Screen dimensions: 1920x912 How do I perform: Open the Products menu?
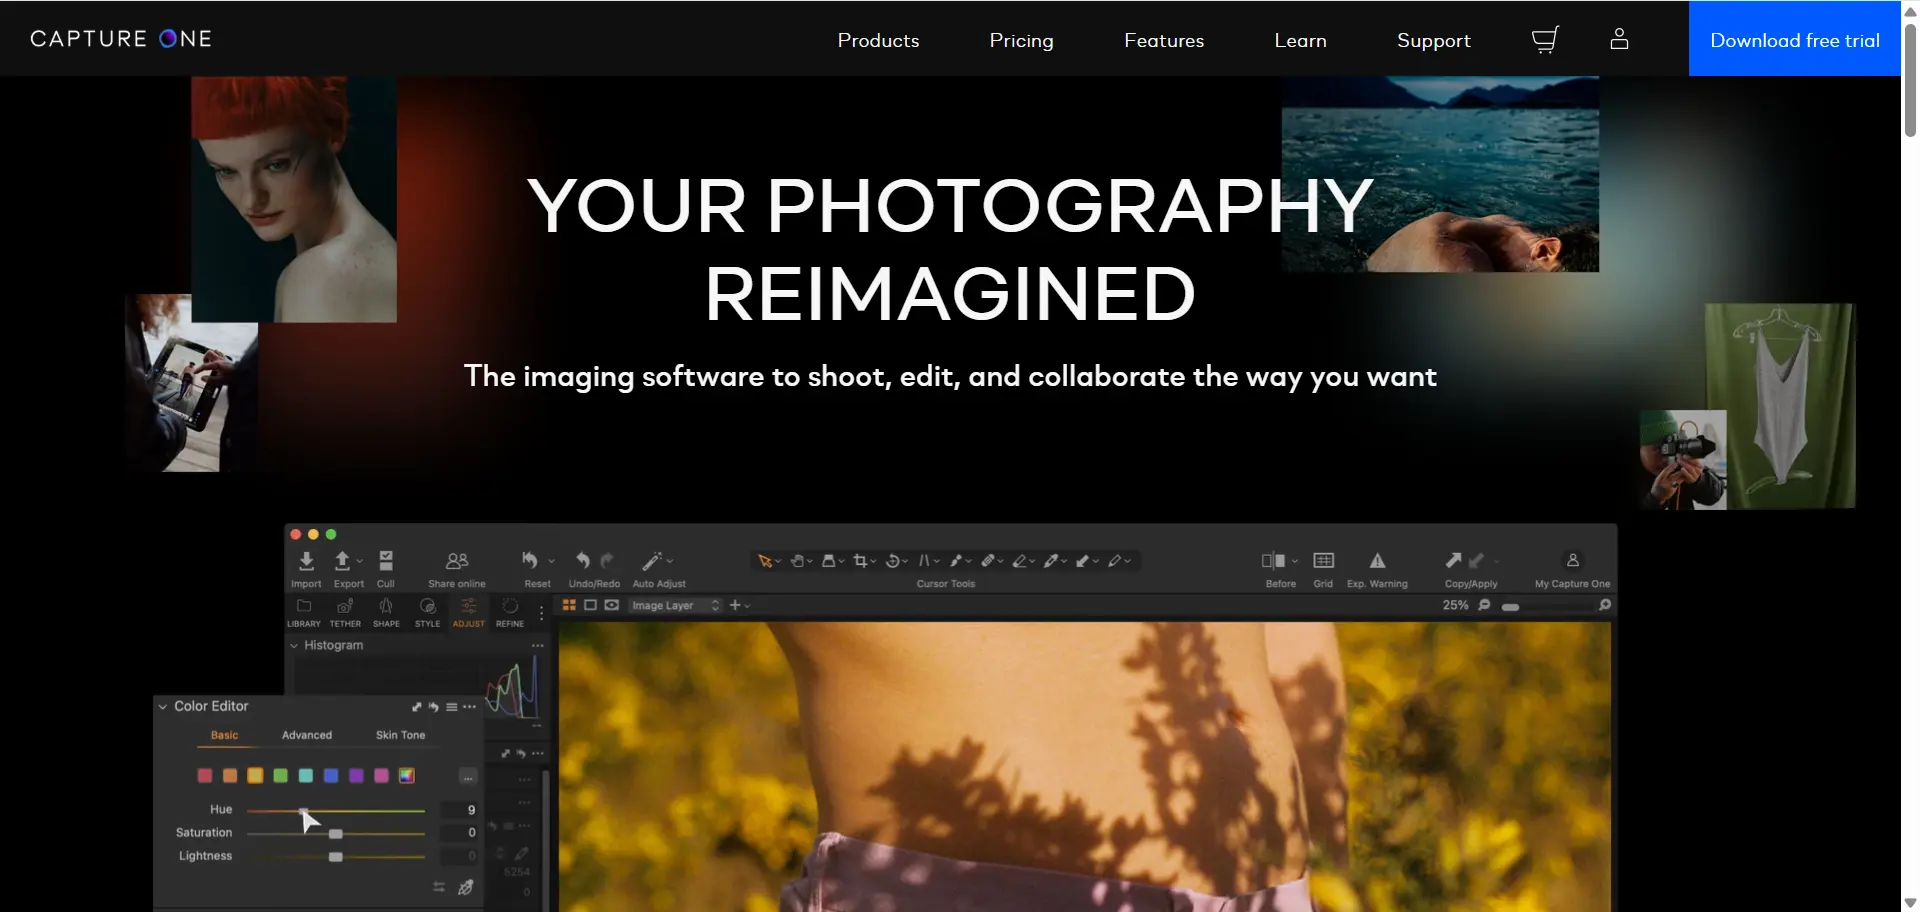[x=878, y=41]
